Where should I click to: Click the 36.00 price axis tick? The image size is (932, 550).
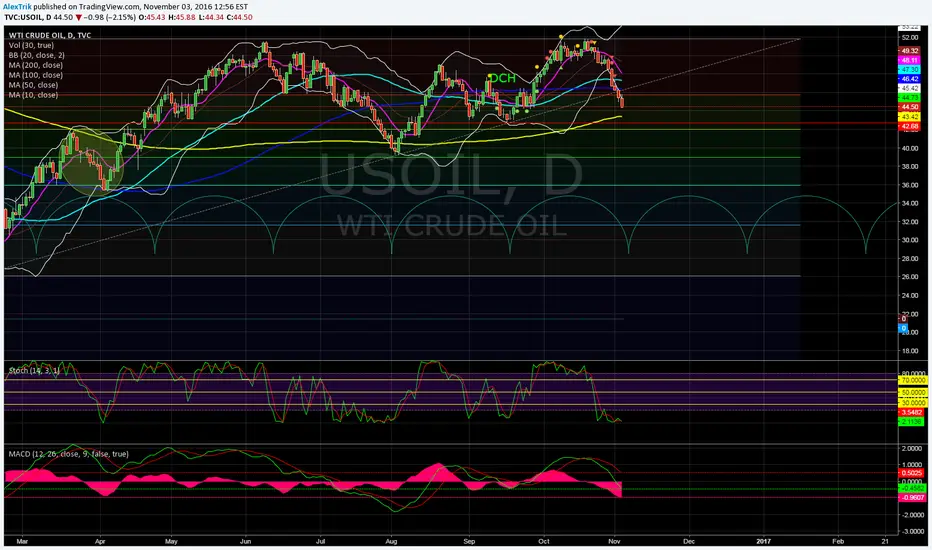pyautogui.click(x=910, y=185)
